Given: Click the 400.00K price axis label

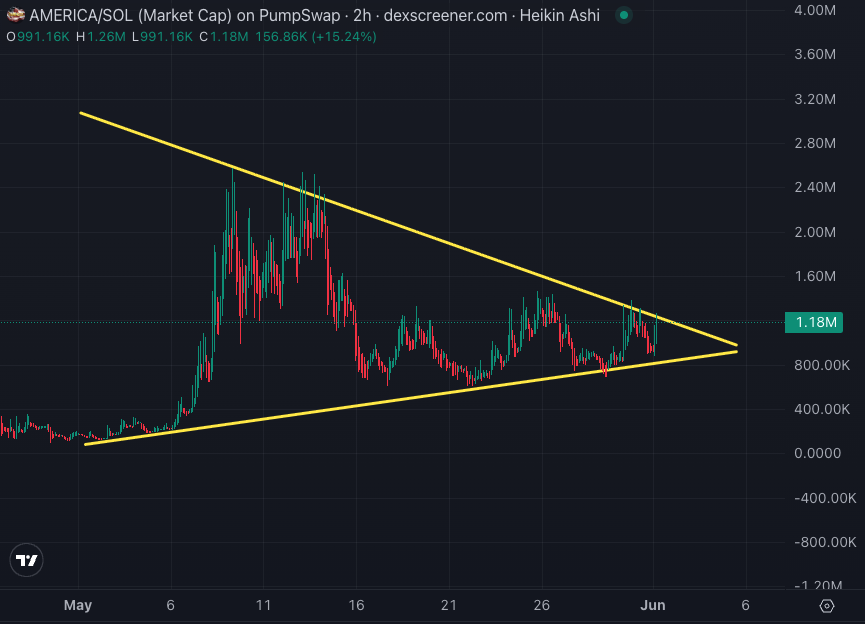Looking at the screenshot, I should coord(822,409).
